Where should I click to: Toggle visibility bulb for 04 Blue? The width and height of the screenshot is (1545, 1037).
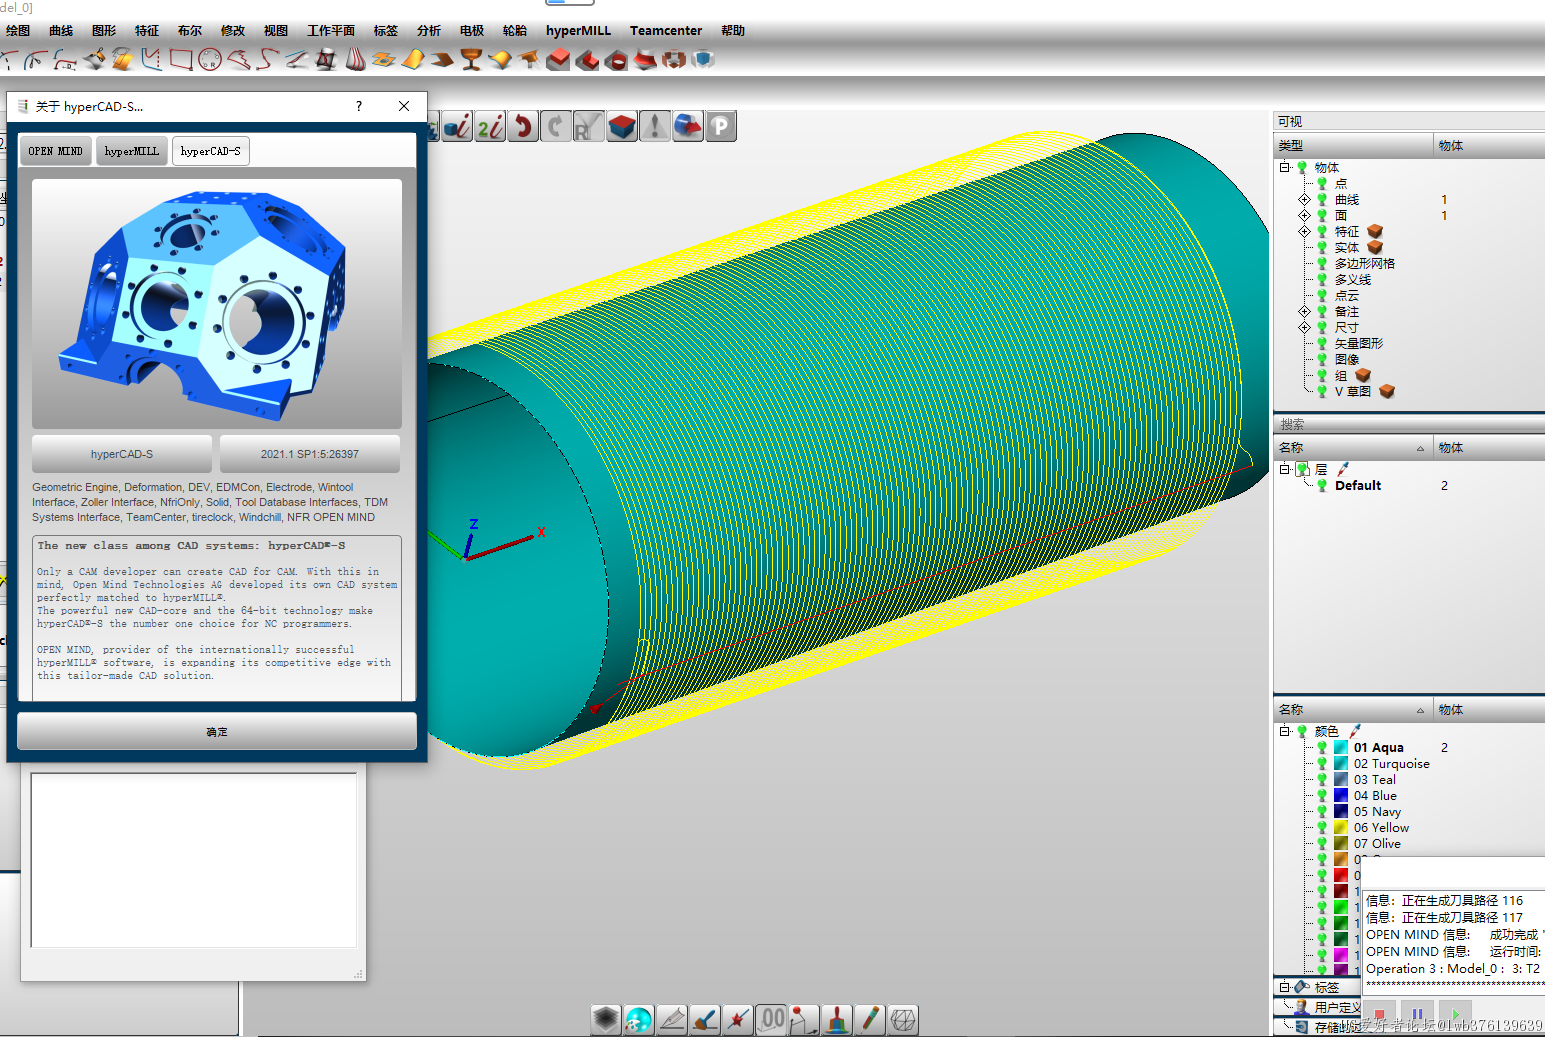[x=1322, y=796]
